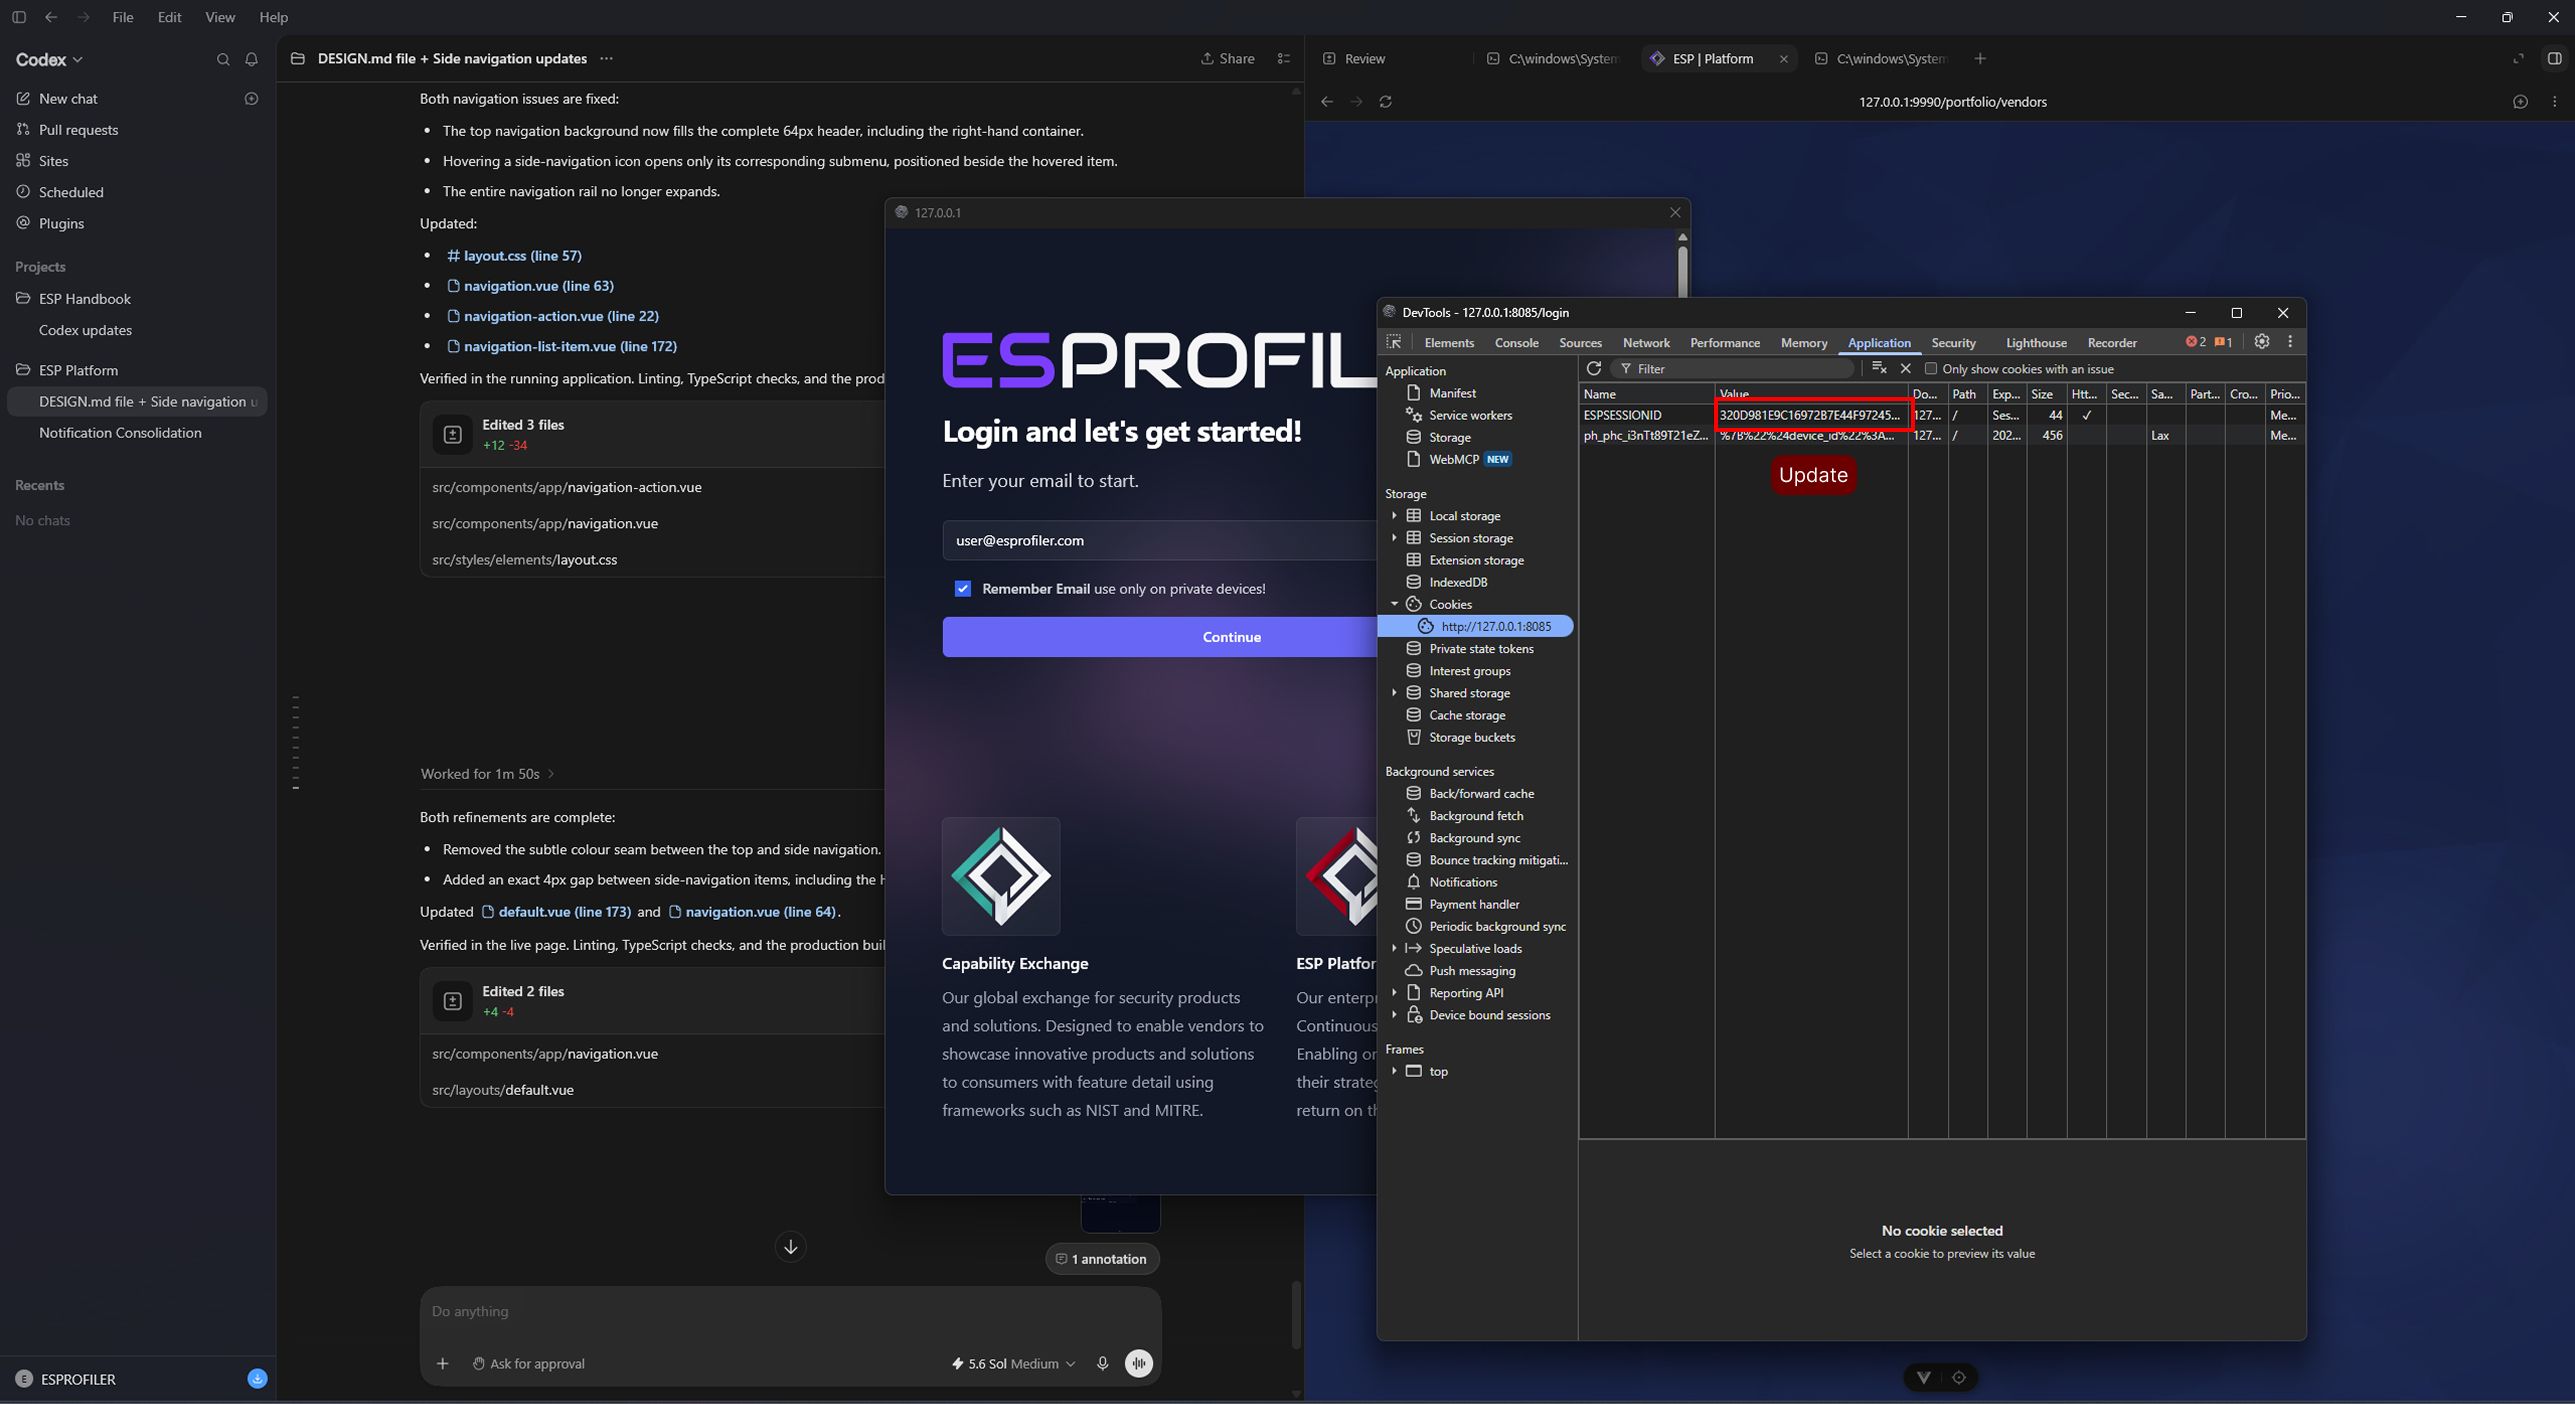Open the View menu
This screenshot has height=1404, width=2575.
(220, 17)
